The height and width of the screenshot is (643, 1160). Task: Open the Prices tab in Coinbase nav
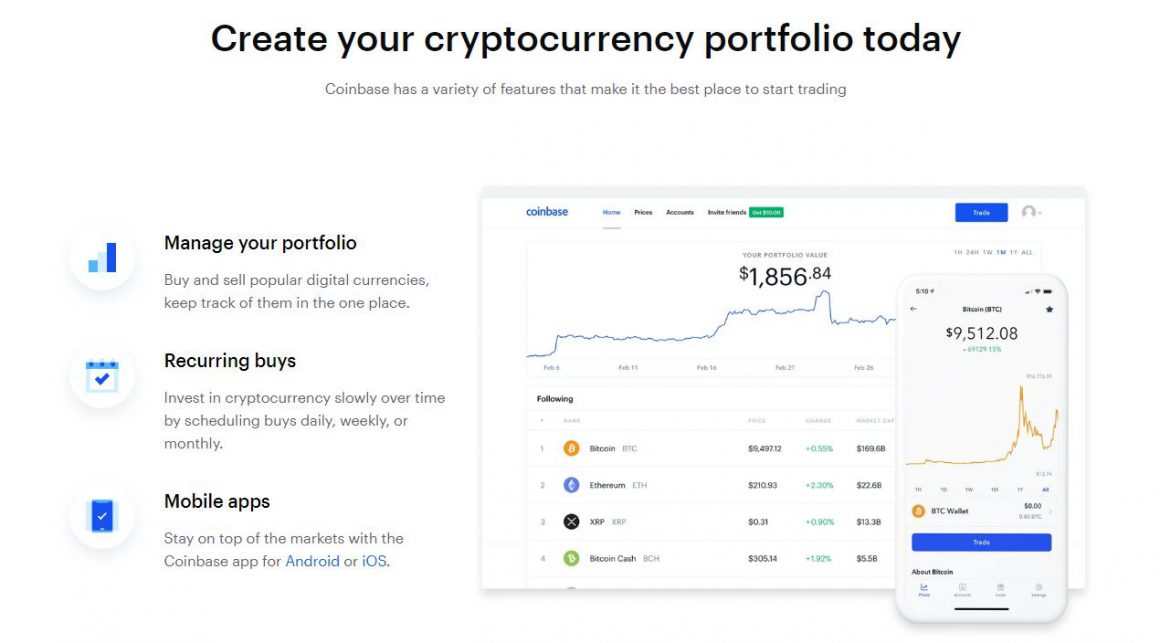pyautogui.click(x=643, y=212)
